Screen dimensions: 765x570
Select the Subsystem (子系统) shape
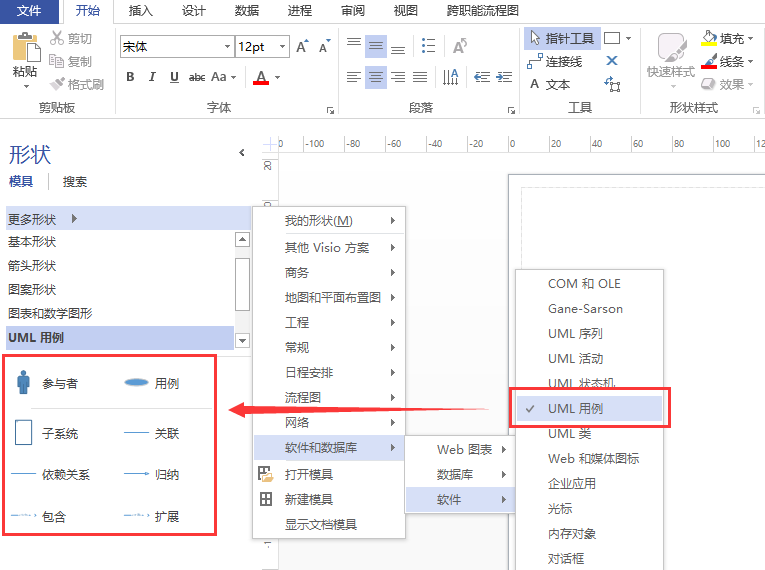[x=24, y=433]
